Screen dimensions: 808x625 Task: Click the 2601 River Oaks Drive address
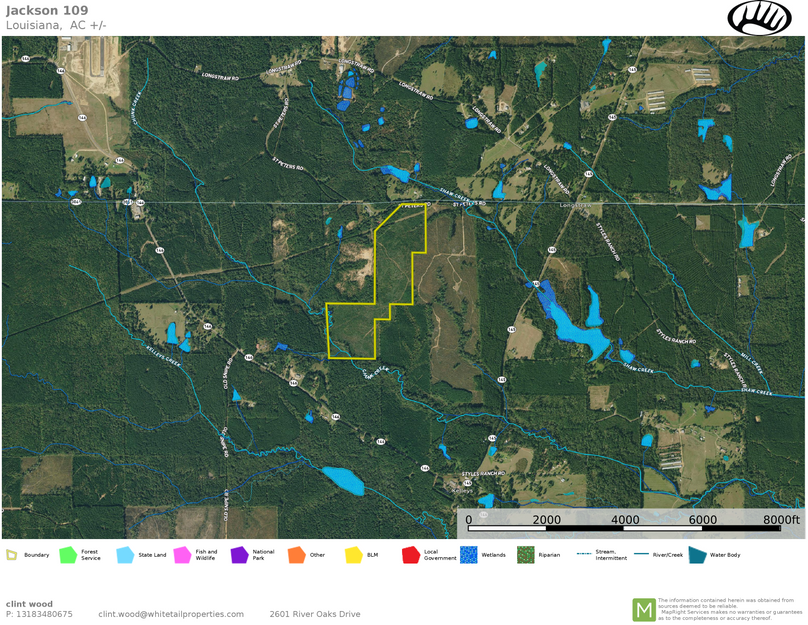pos(314,614)
